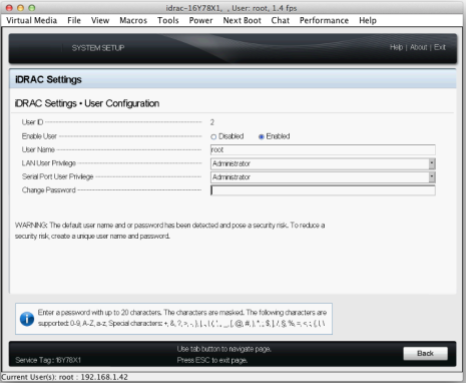Click the Serial Port User Privilege label
Viewport: 466px width, 383px height.
pos(57,176)
